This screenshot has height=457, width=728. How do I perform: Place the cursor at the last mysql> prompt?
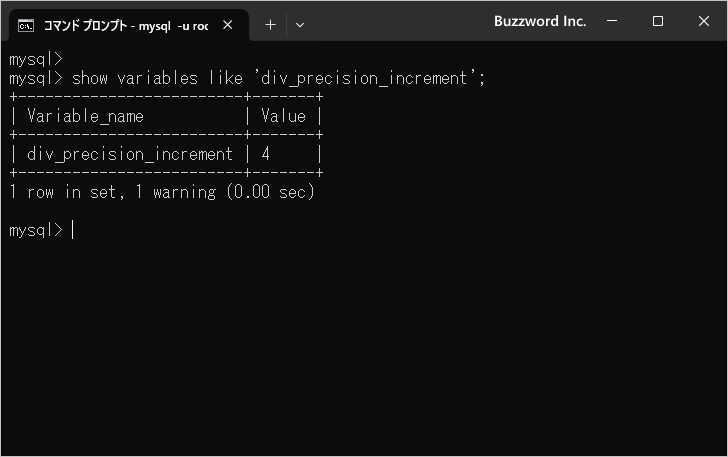click(72, 230)
